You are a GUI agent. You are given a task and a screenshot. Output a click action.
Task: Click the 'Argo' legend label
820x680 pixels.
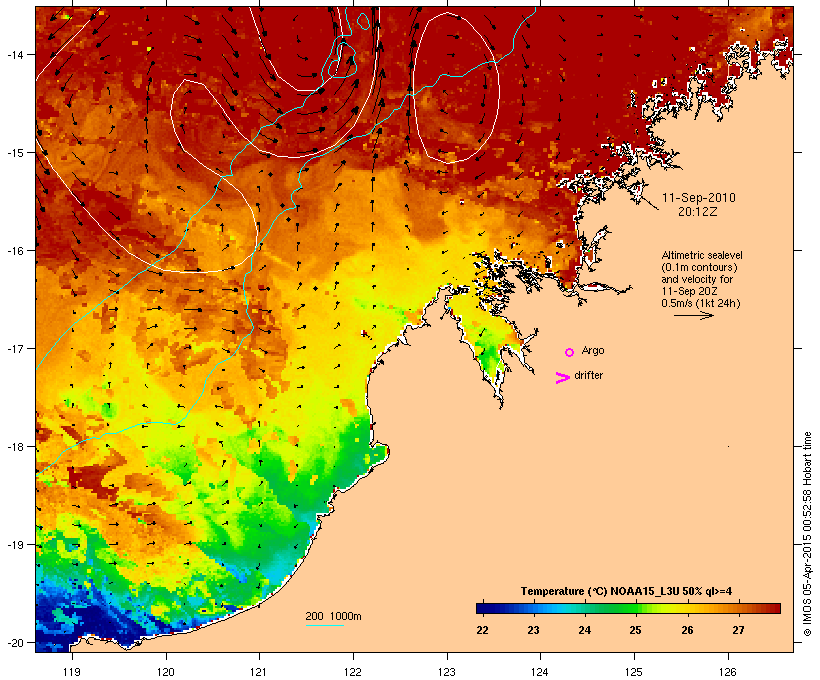[x=593, y=350]
